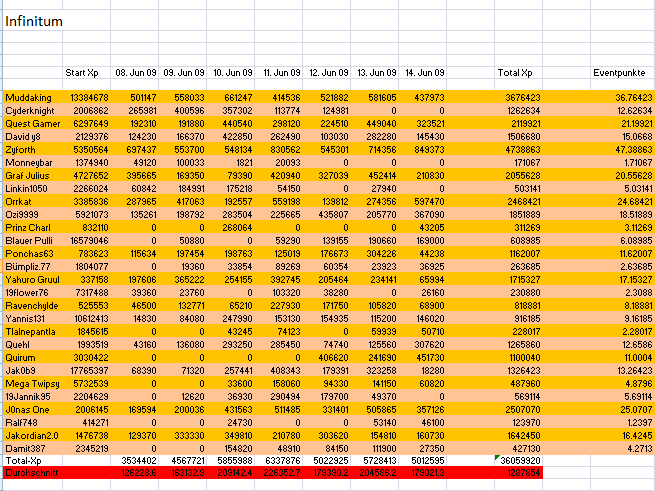Viewport: 655px width, 491px height.
Task: Click the Eventpunkte header cell
Action: pyautogui.click(x=623, y=73)
